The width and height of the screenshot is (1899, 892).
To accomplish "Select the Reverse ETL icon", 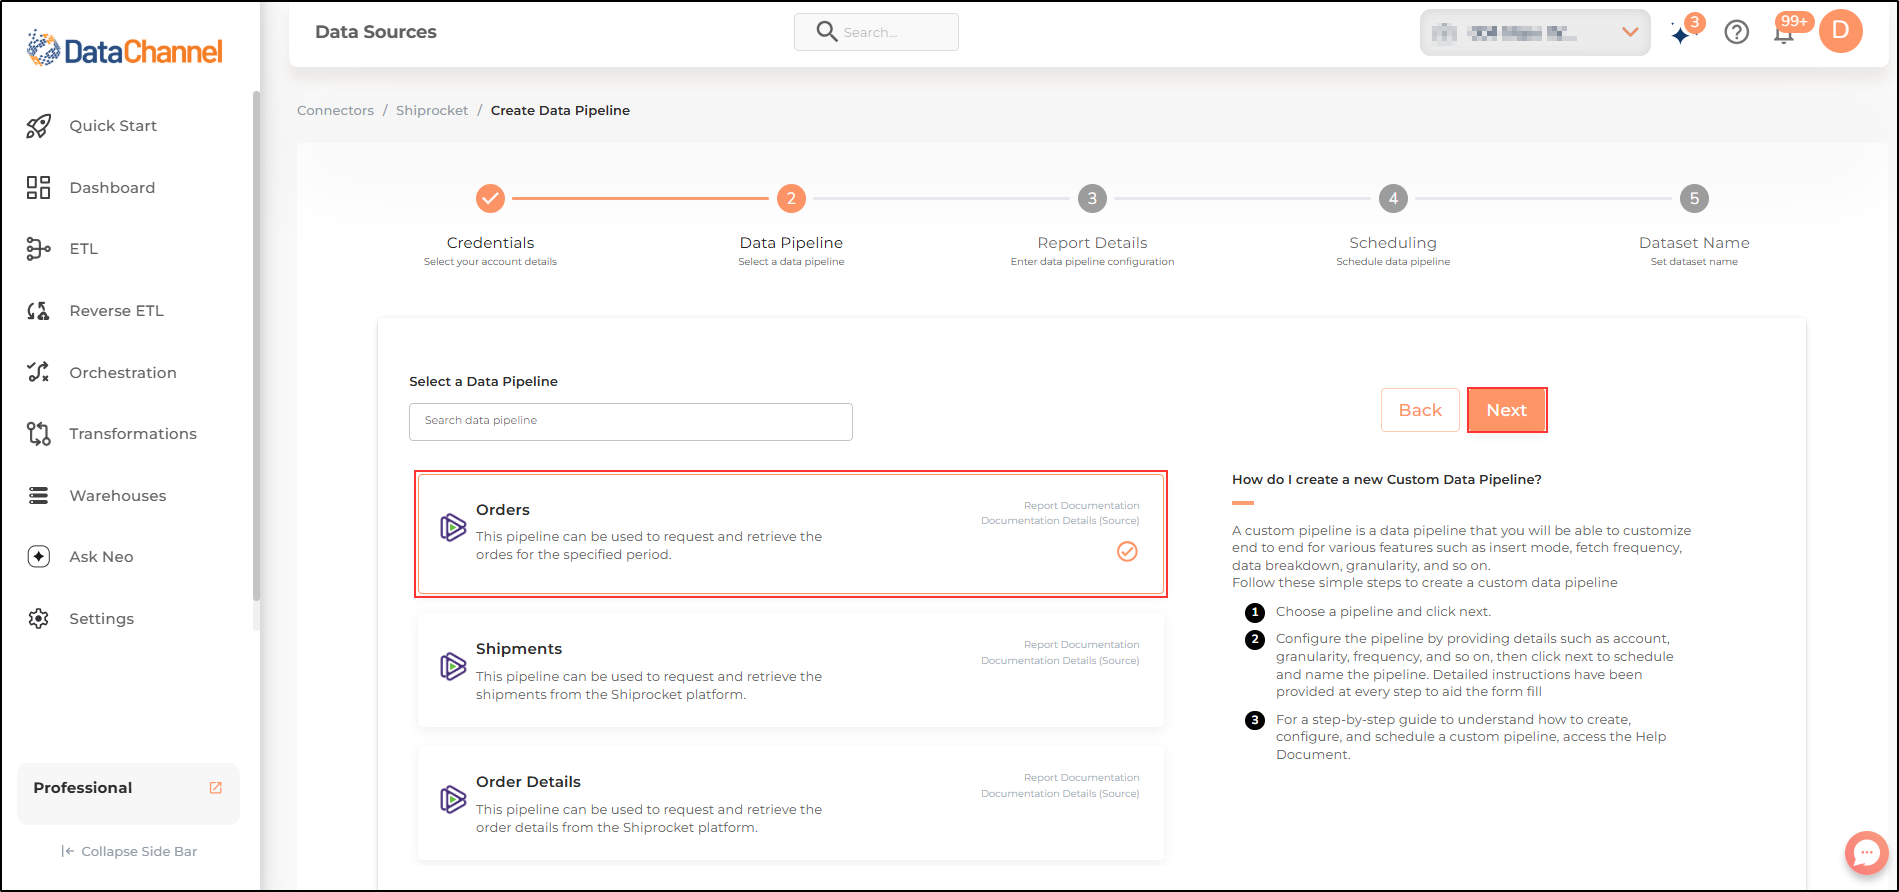I will pos(38,311).
